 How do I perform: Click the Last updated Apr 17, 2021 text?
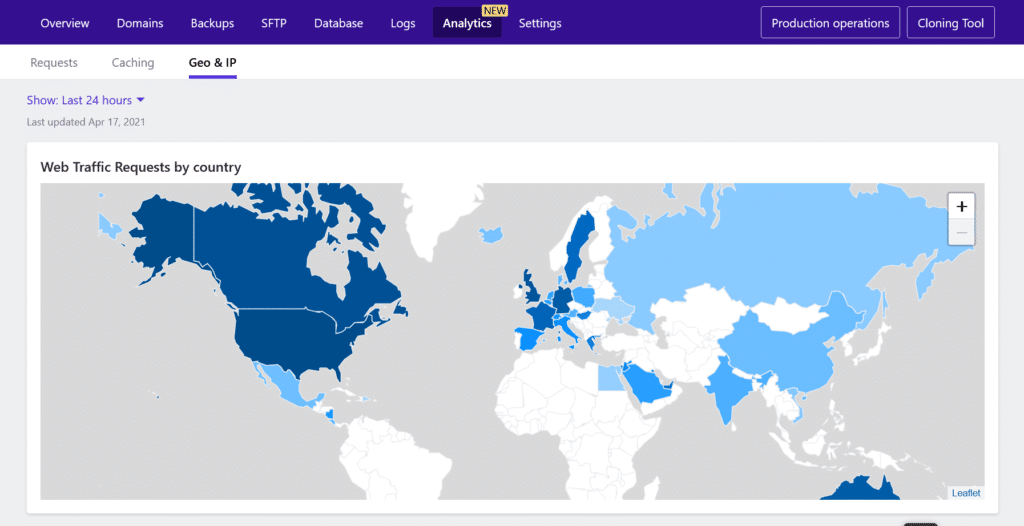point(86,122)
